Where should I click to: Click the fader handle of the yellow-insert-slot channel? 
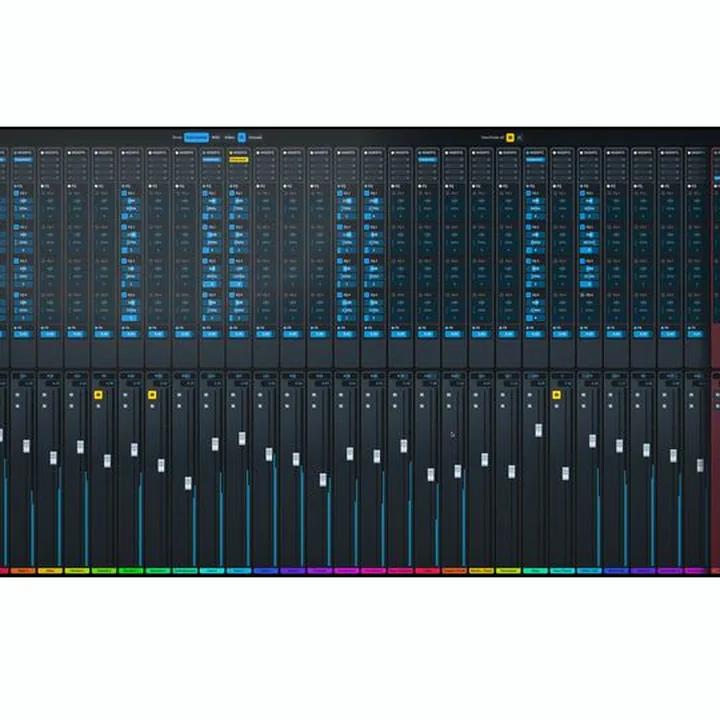(242, 439)
